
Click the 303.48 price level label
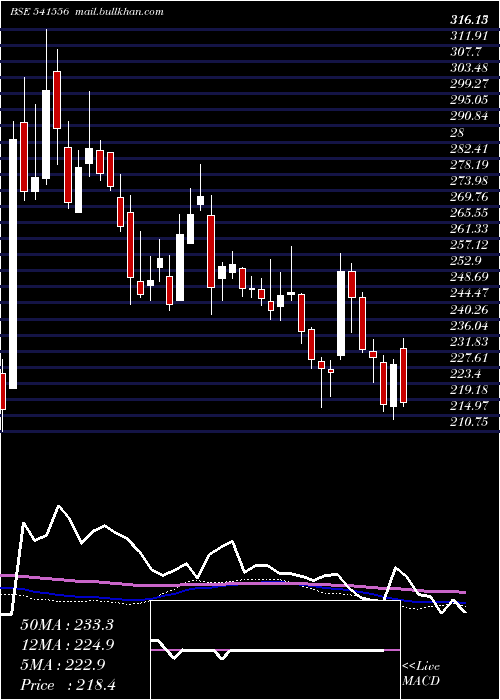[x=469, y=68]
